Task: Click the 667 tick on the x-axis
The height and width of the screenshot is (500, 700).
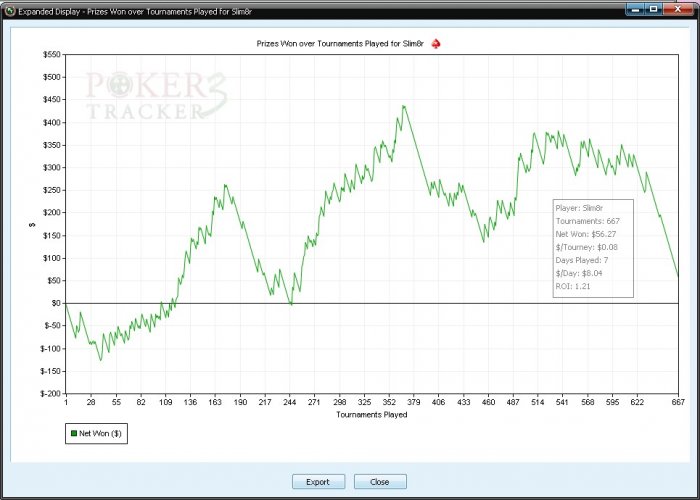Action: click(678, 402)
